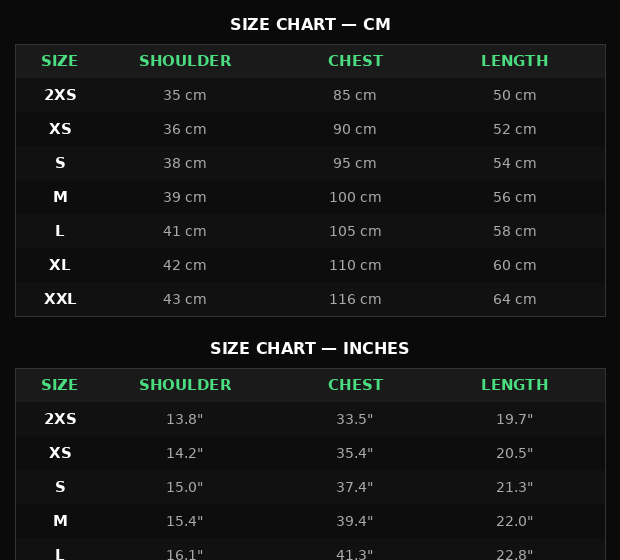Select the XXL size label
Screen dimensions: 620x560
click(60, 299)
